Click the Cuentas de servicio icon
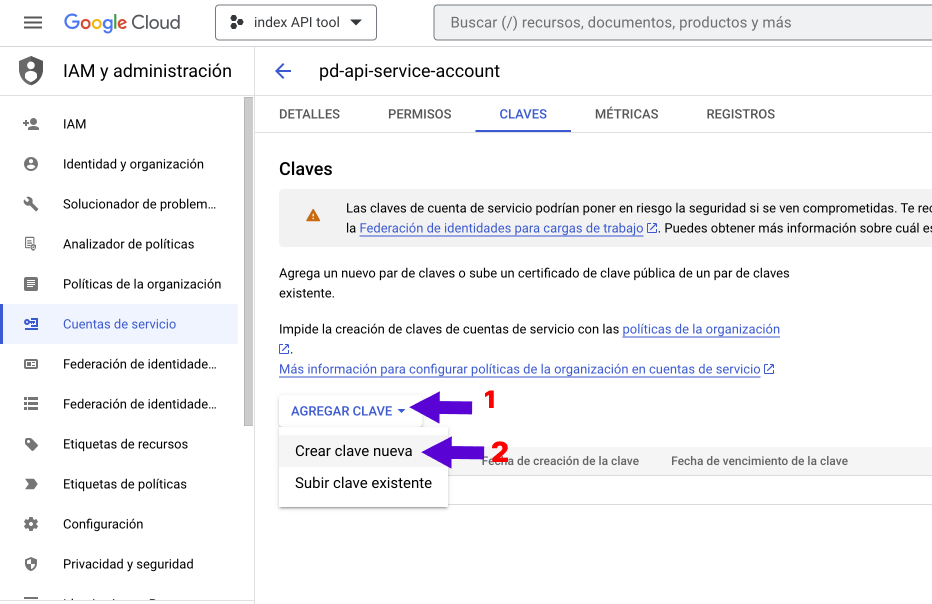The width and height of the screenshot is (932, 604). pyautogui.click(x=31, y=324)
